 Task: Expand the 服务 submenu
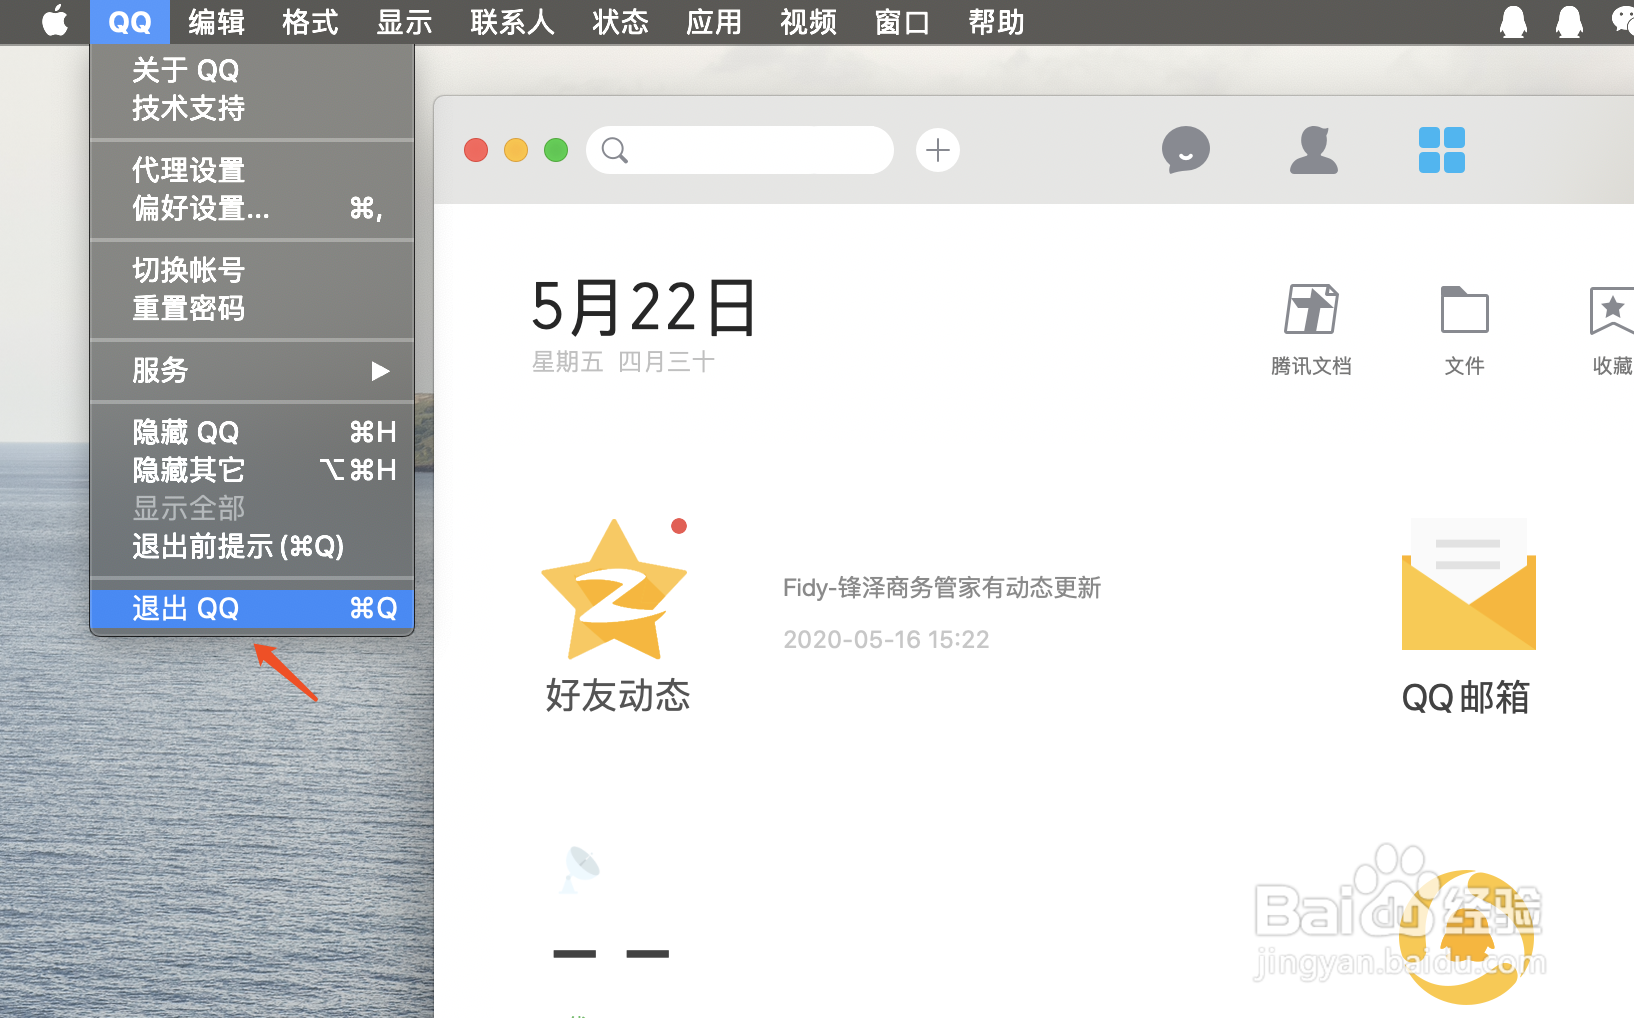tap(160, 370)
